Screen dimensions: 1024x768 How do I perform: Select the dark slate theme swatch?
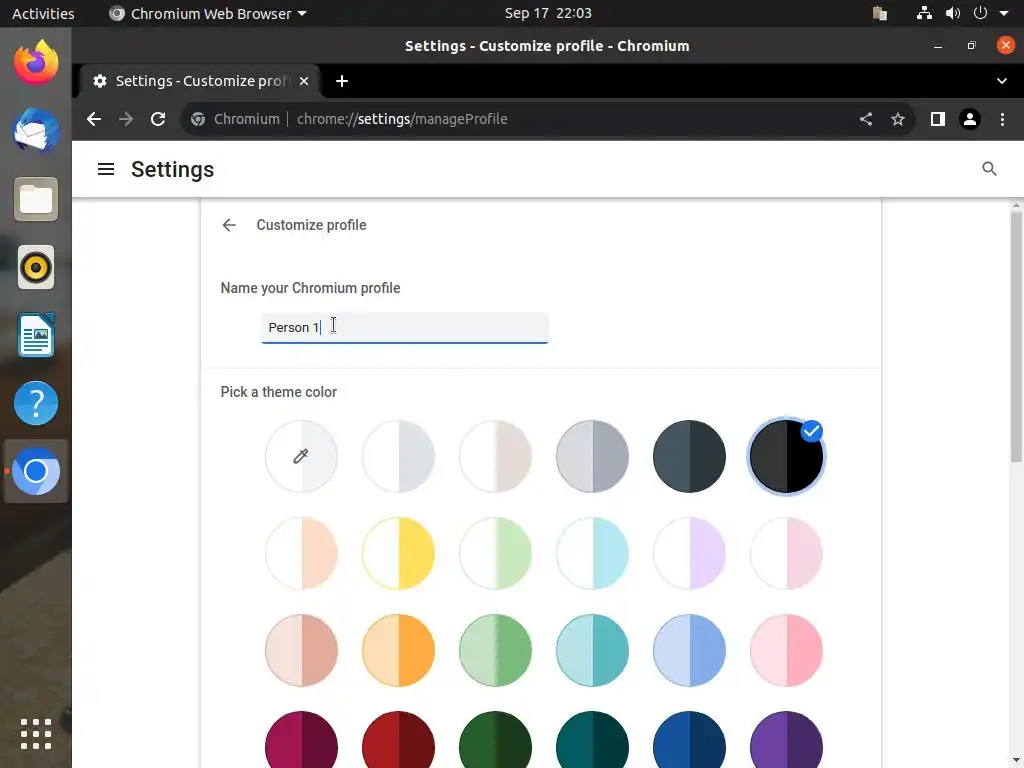[x=689, y=456]
